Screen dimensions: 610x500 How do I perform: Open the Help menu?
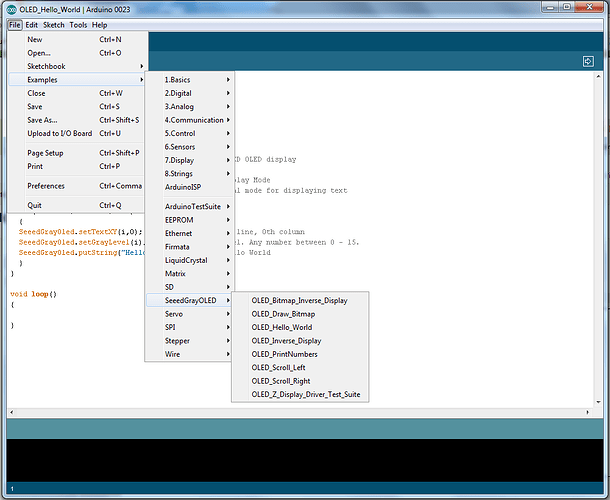tap(100, 25)
